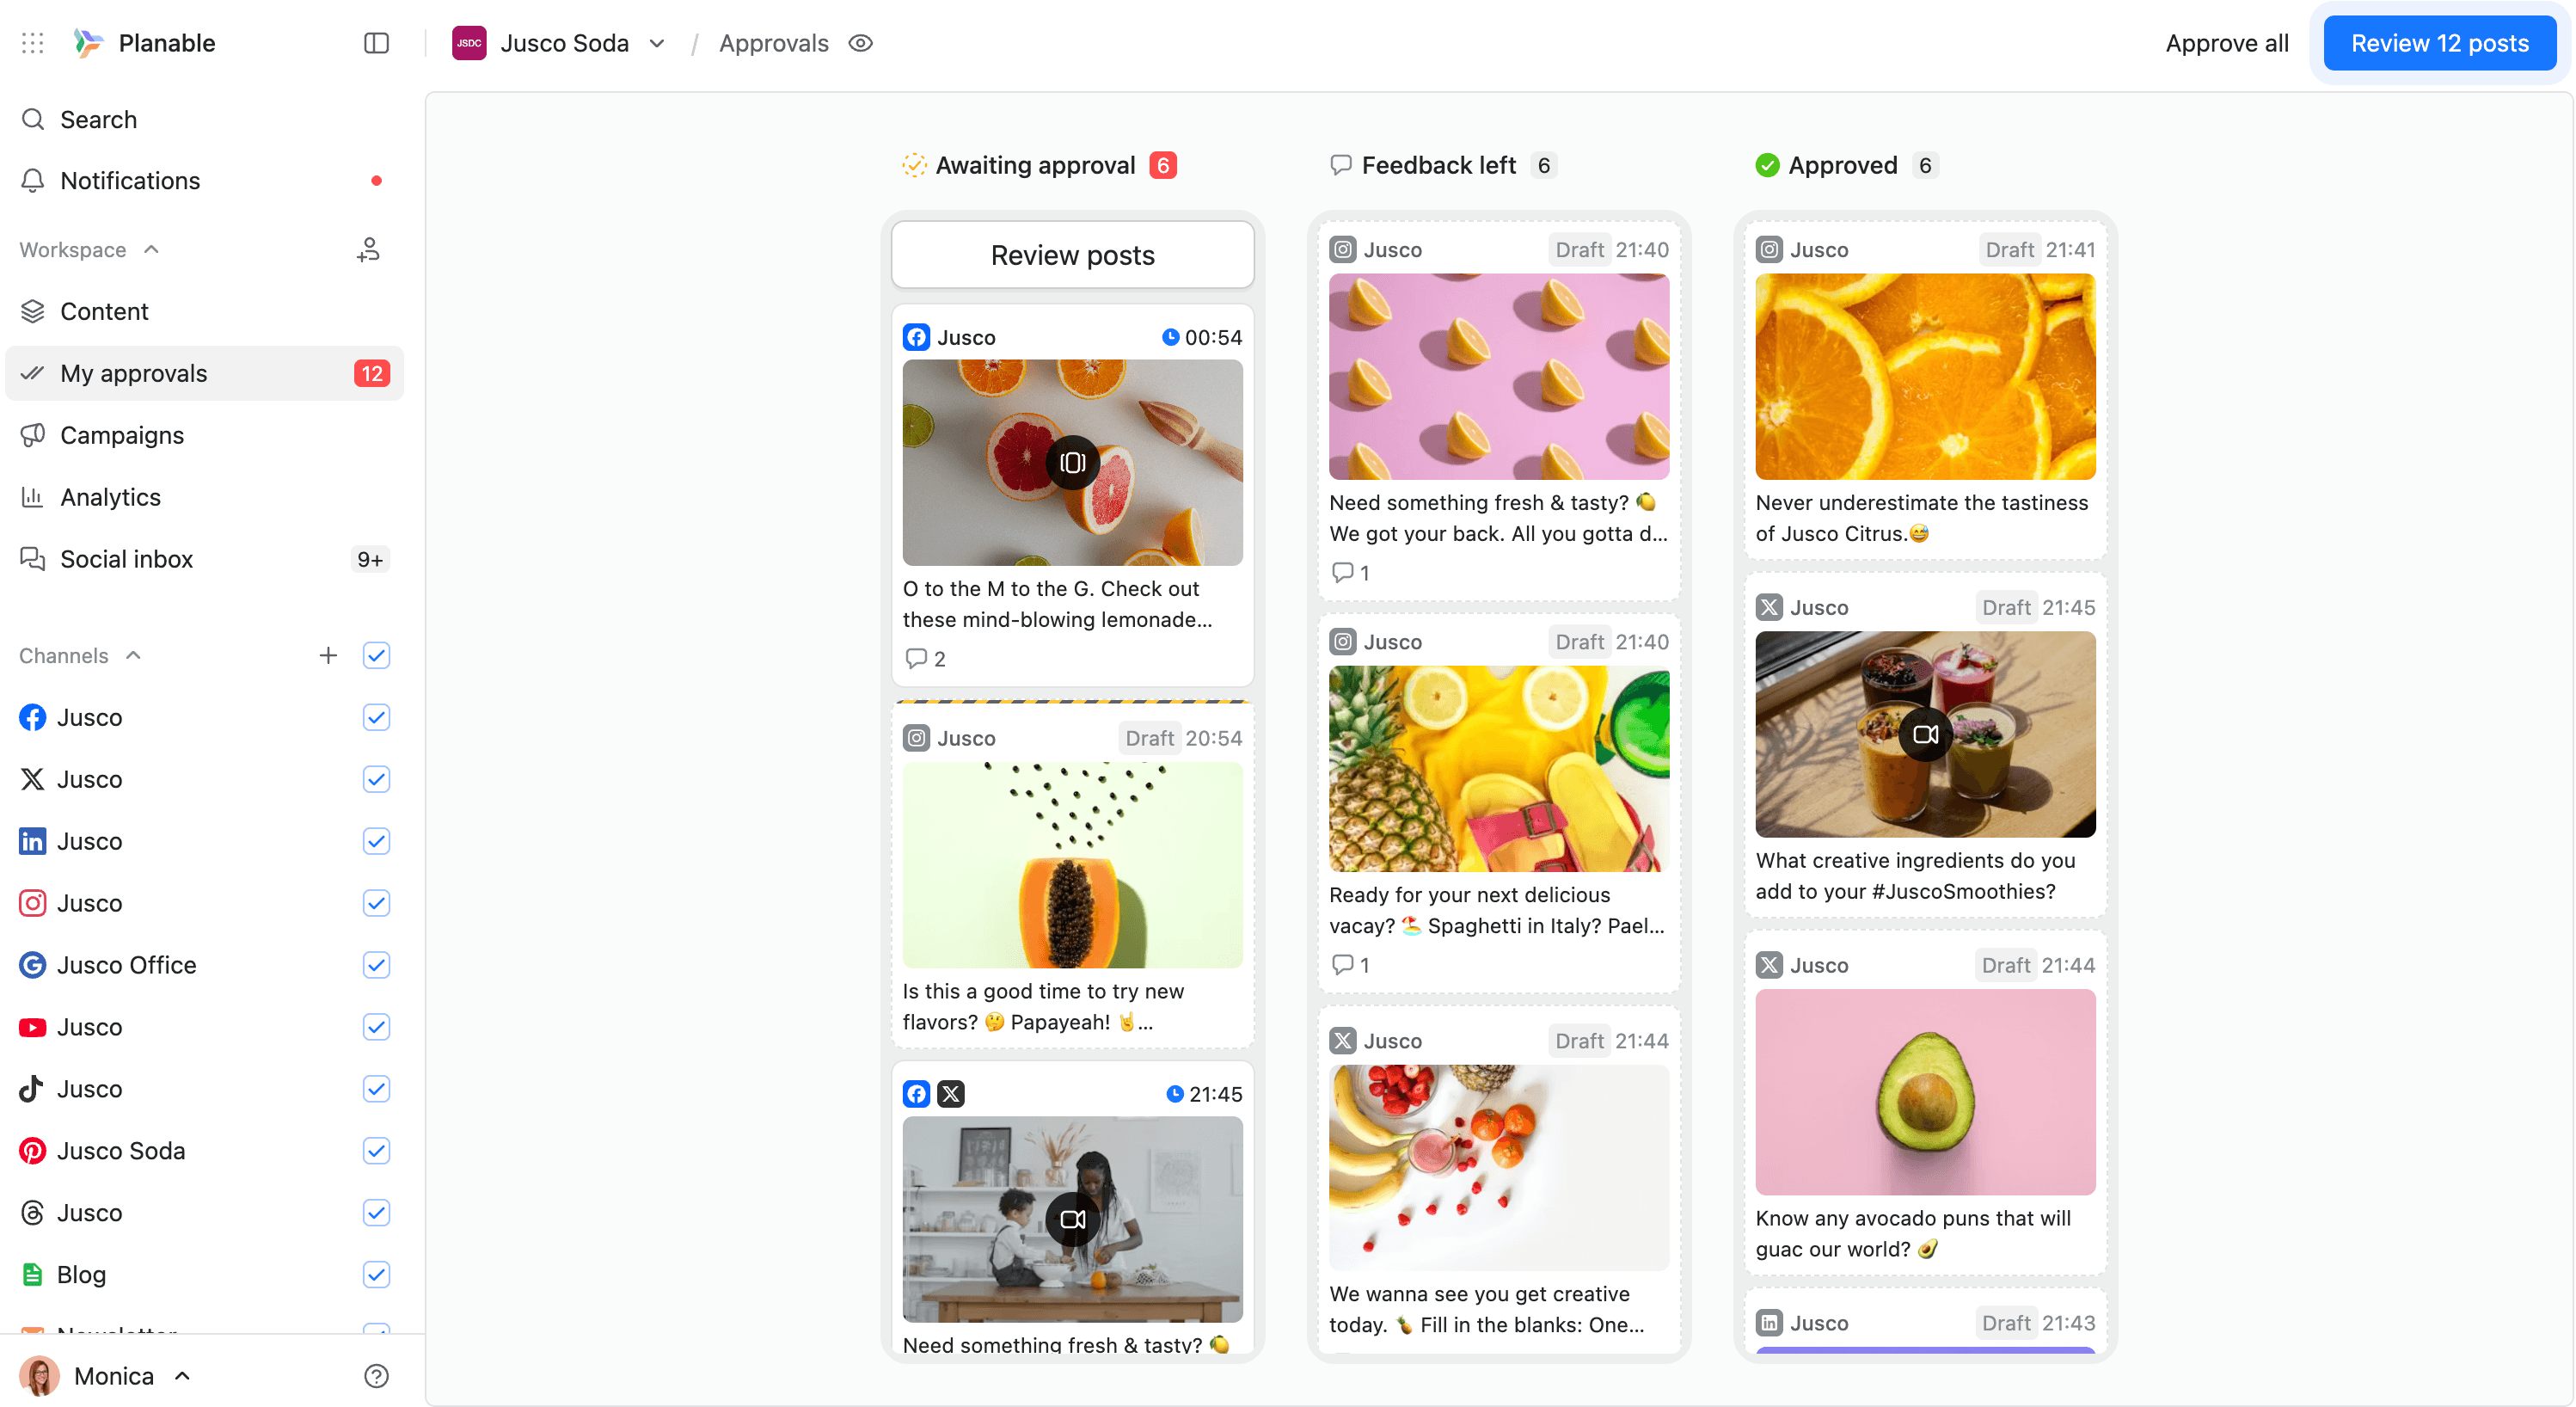Image resolution: width=2576 pixels, height=1407 pixels.
Task: Uncheck the Facebook Jusco channel
Action: point(376,718)
